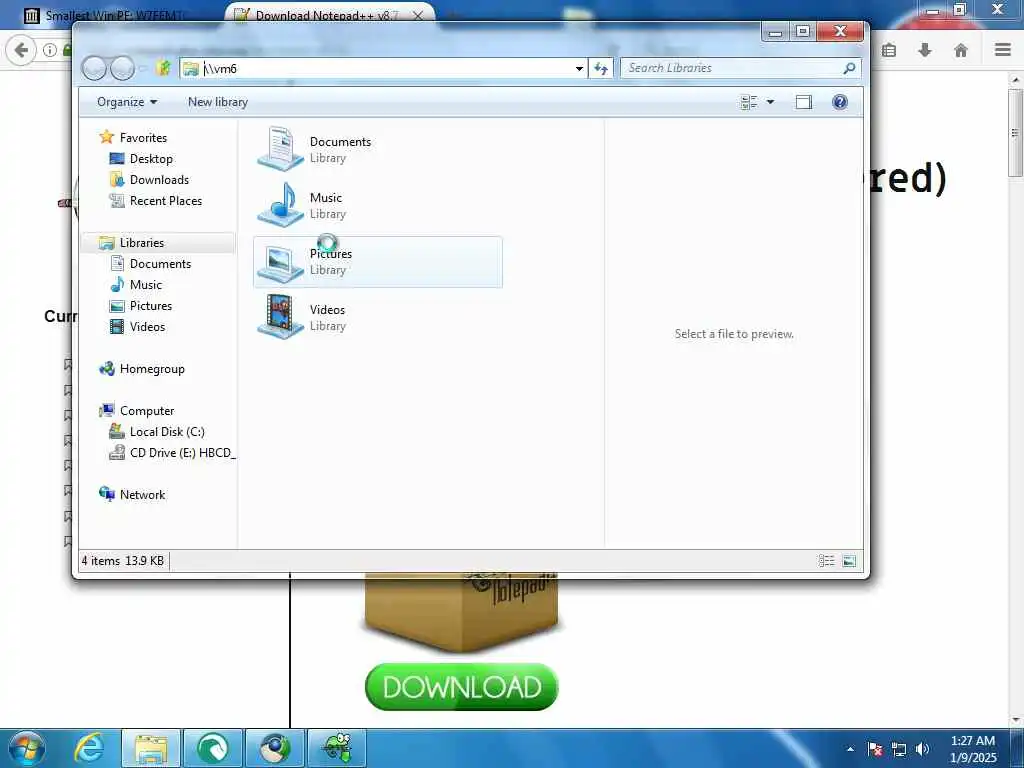Click browser site information icon
1024x768 pixels.
point(50,50)
